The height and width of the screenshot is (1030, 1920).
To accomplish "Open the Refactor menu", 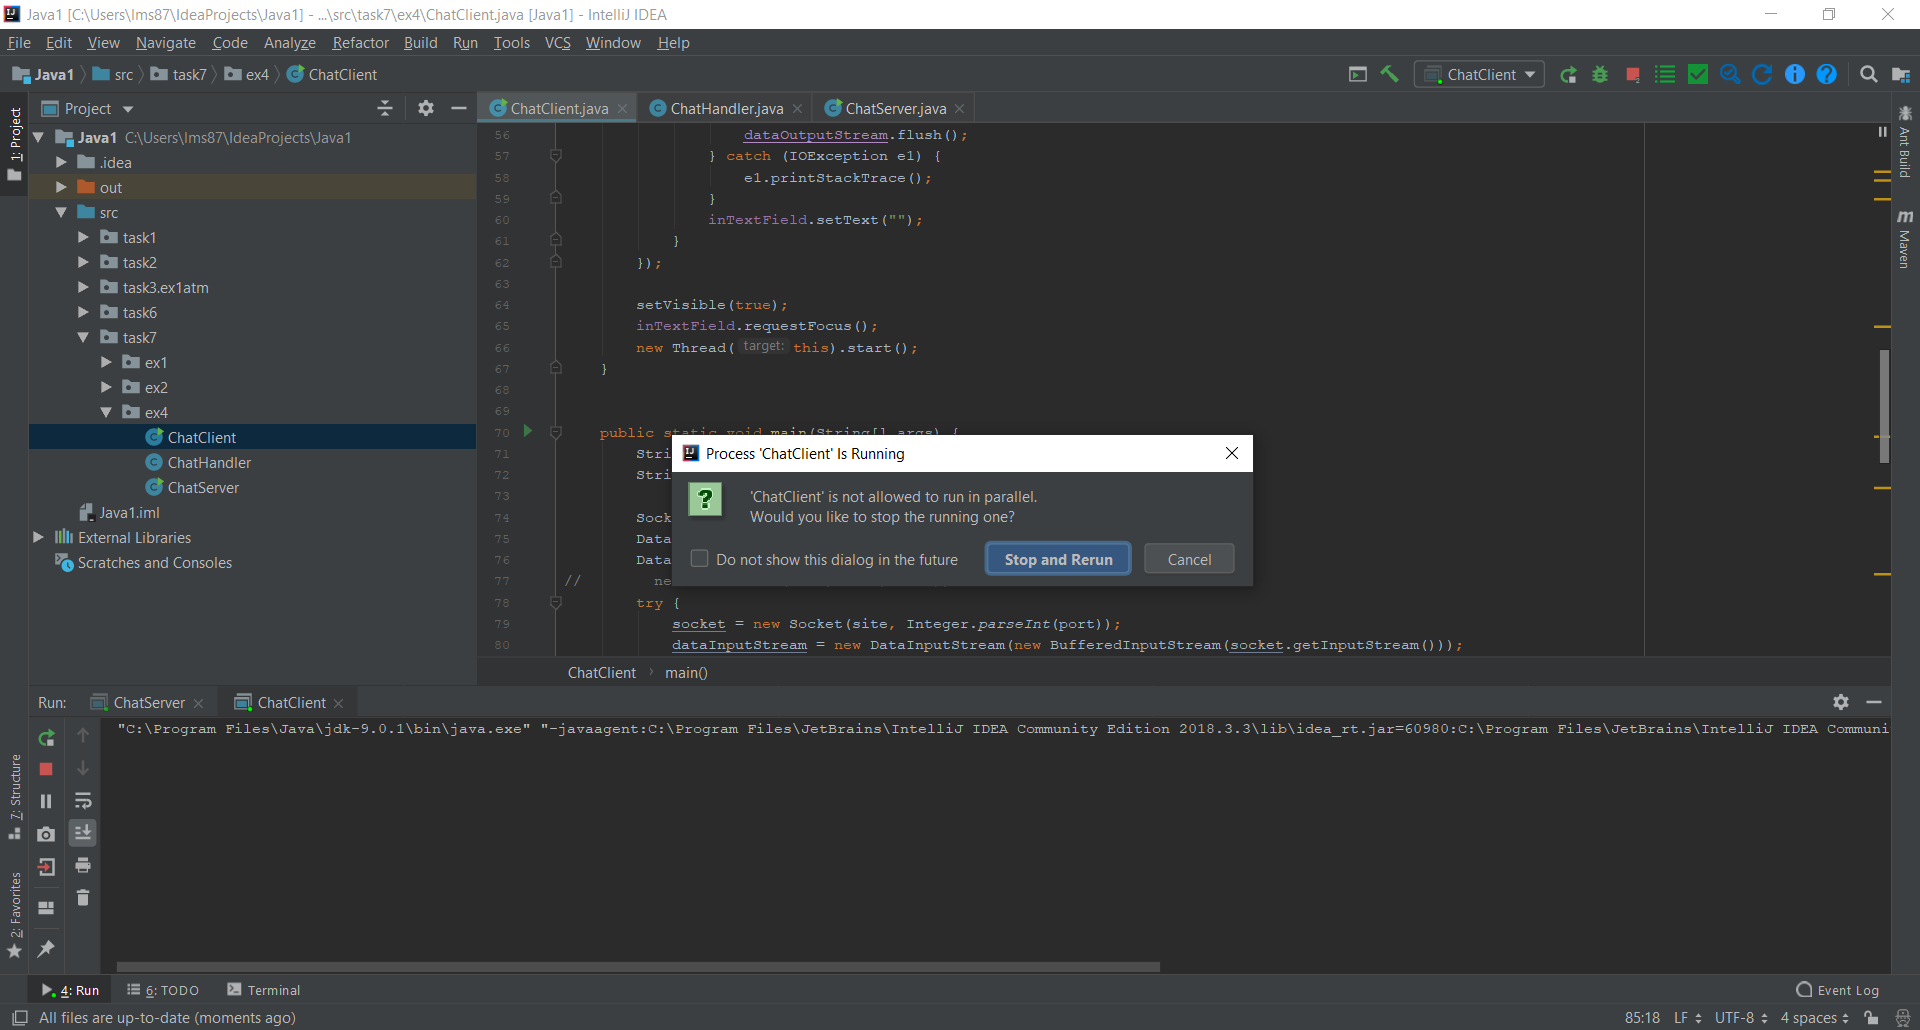I will click(360, 43).
